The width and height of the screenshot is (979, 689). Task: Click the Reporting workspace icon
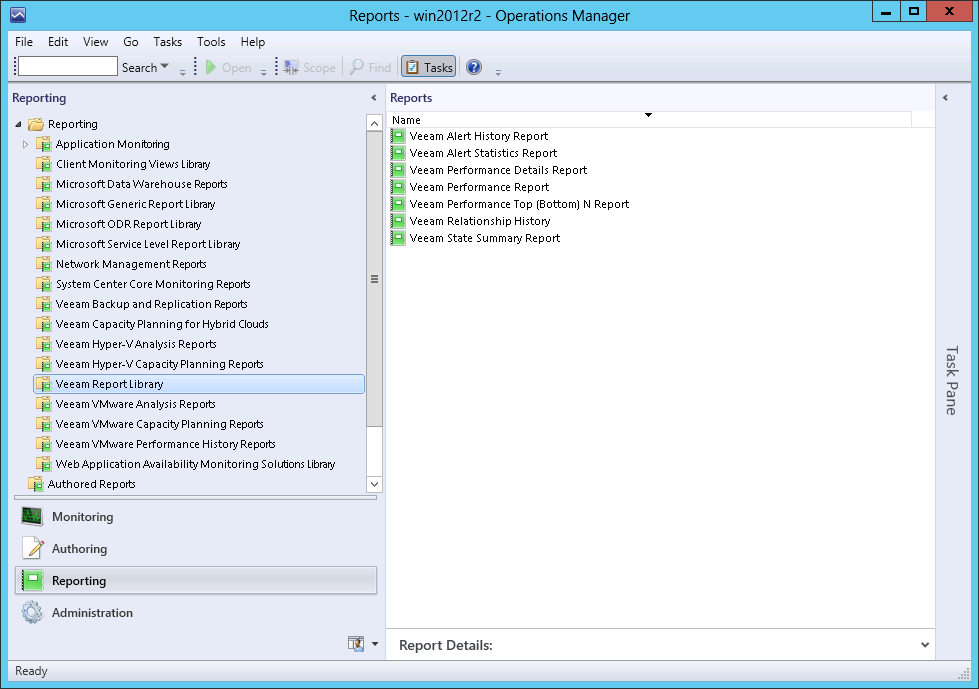pyautogui.click(x=32, y=580)
